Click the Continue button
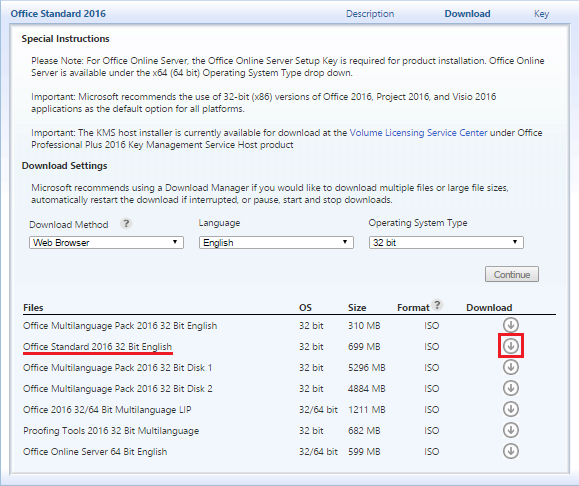This screenshot has width=579, height=486. pyautogui.click(x=512, y=274)
